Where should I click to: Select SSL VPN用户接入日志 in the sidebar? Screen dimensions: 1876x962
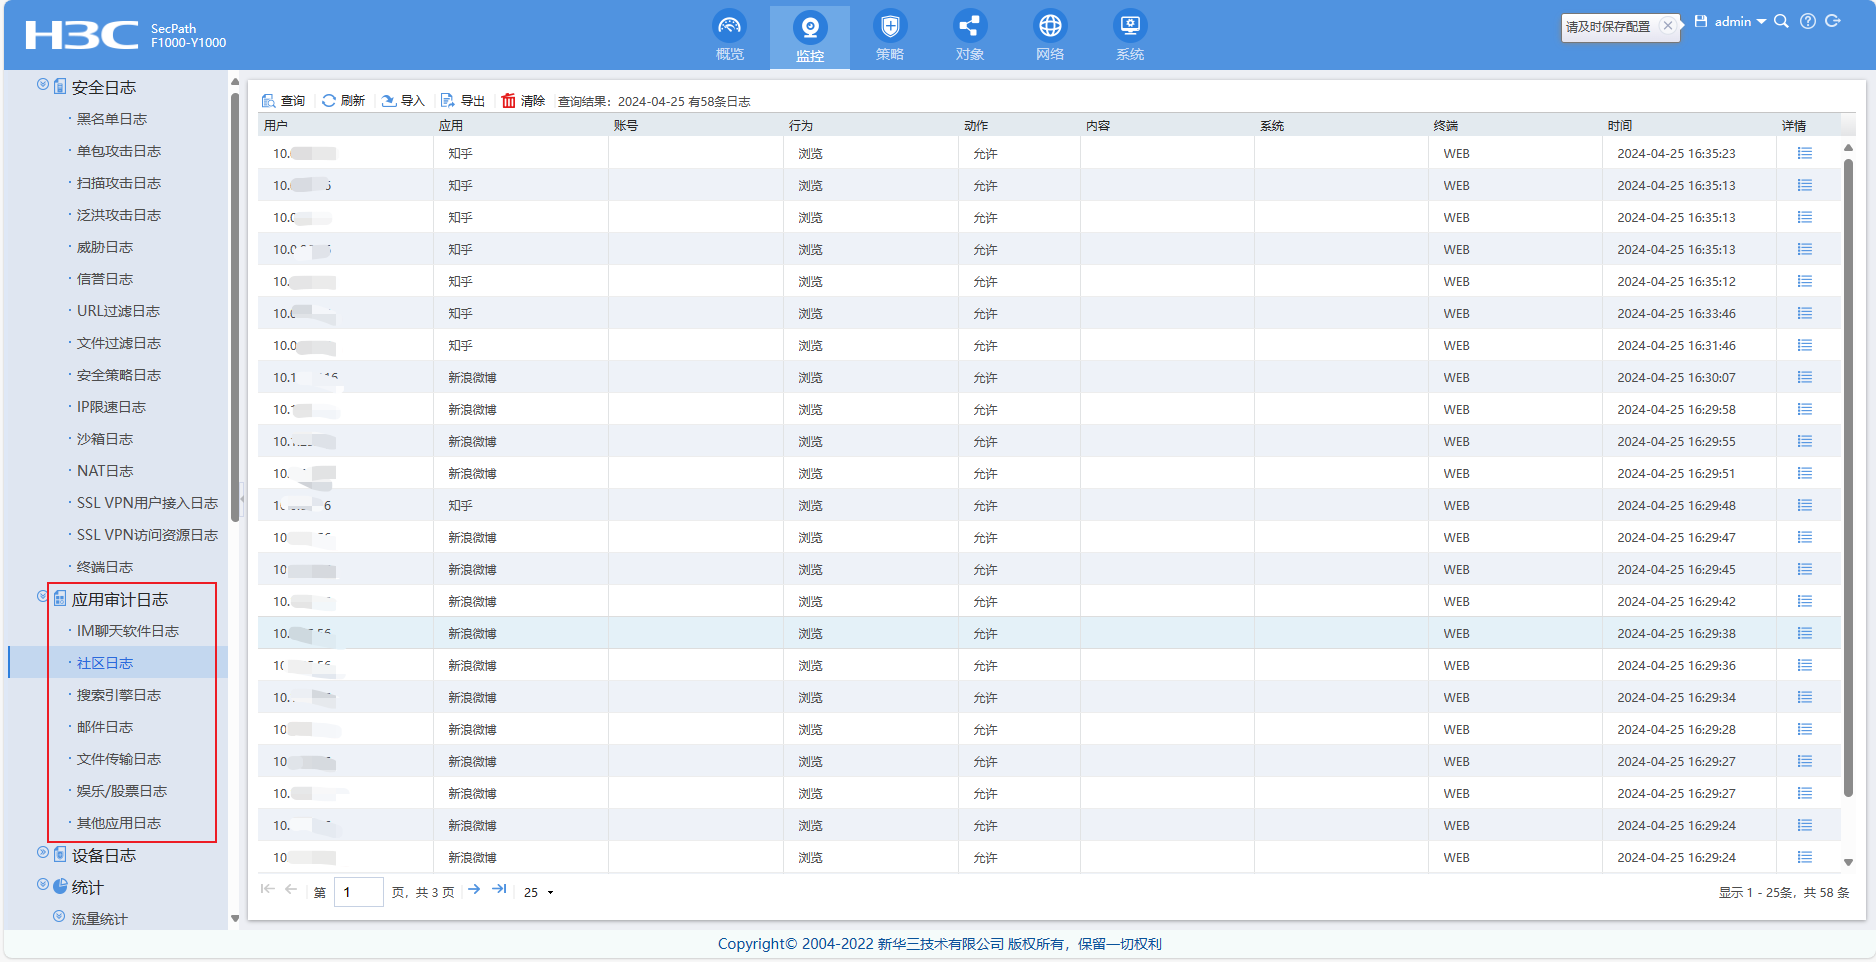[x=147, y=503]
